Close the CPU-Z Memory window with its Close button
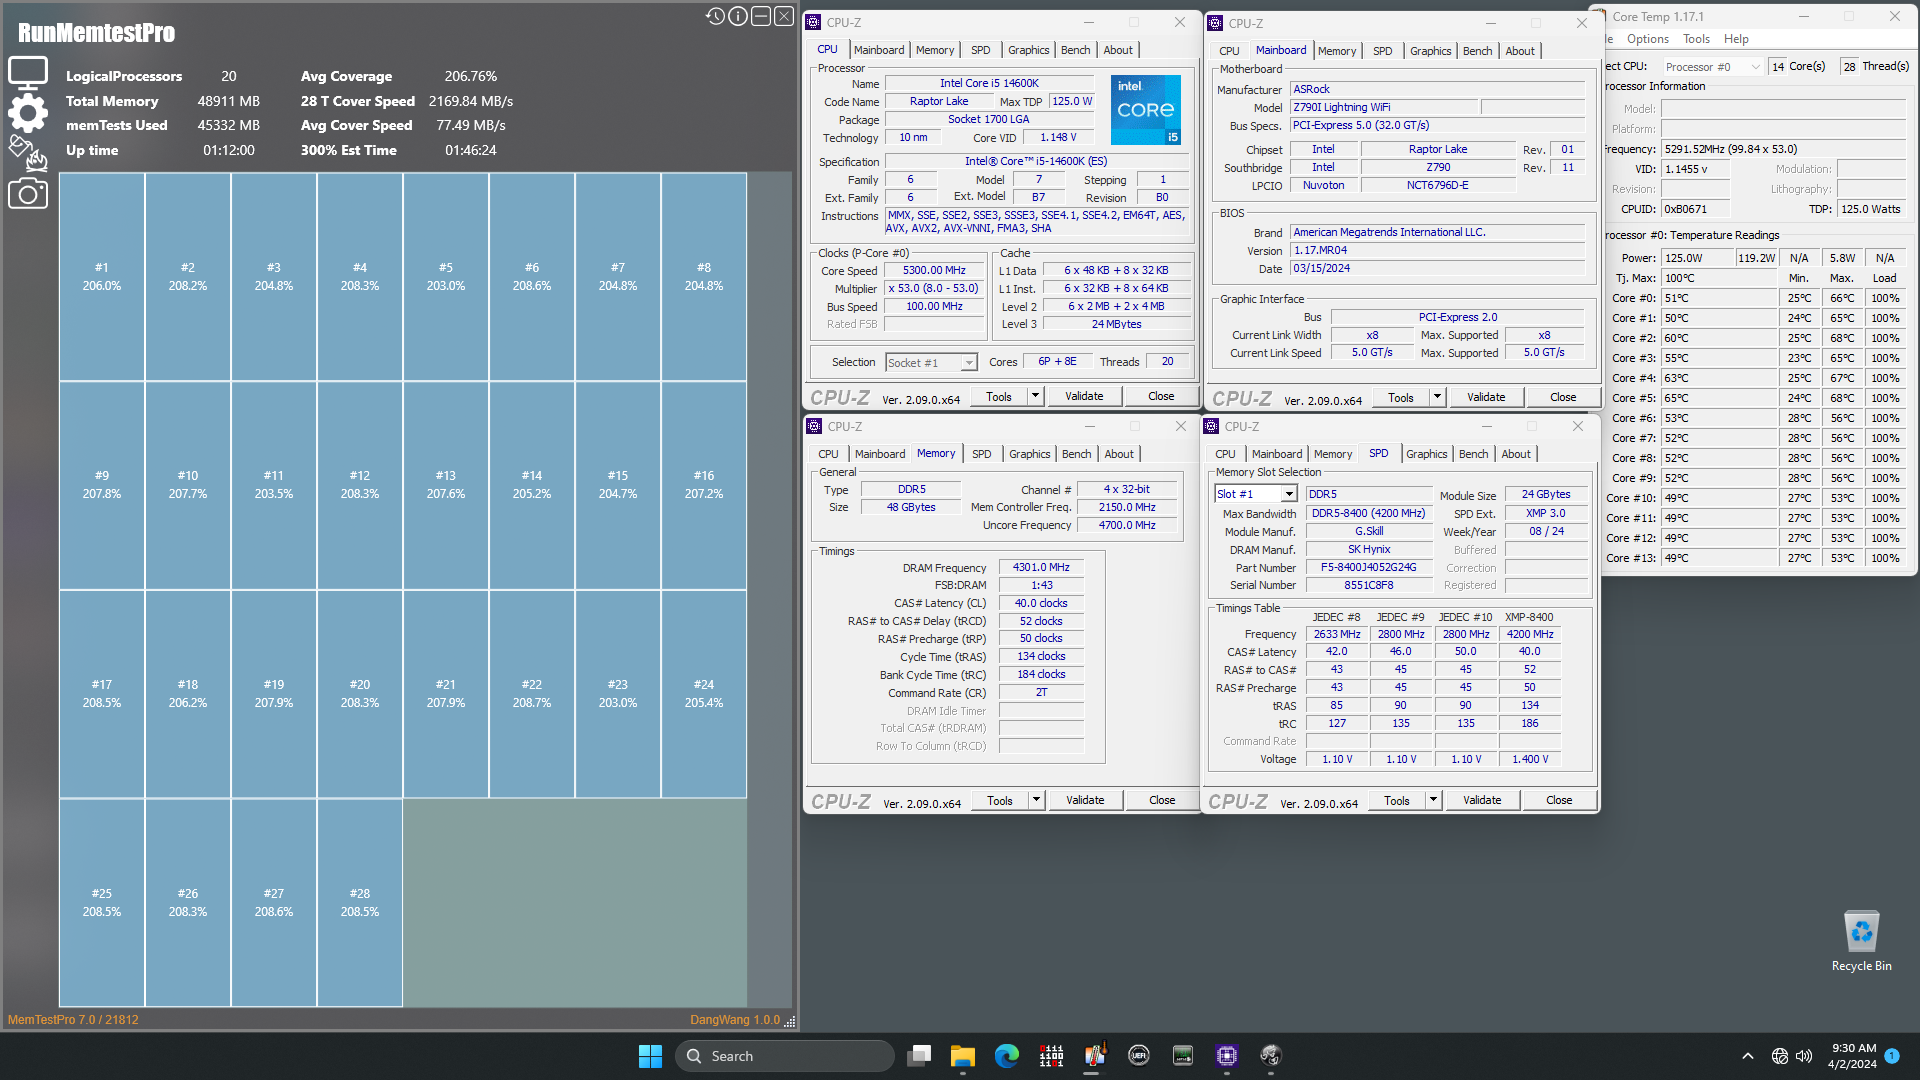Screen dimensions: 1920x1080 (x=1161, y=799)
